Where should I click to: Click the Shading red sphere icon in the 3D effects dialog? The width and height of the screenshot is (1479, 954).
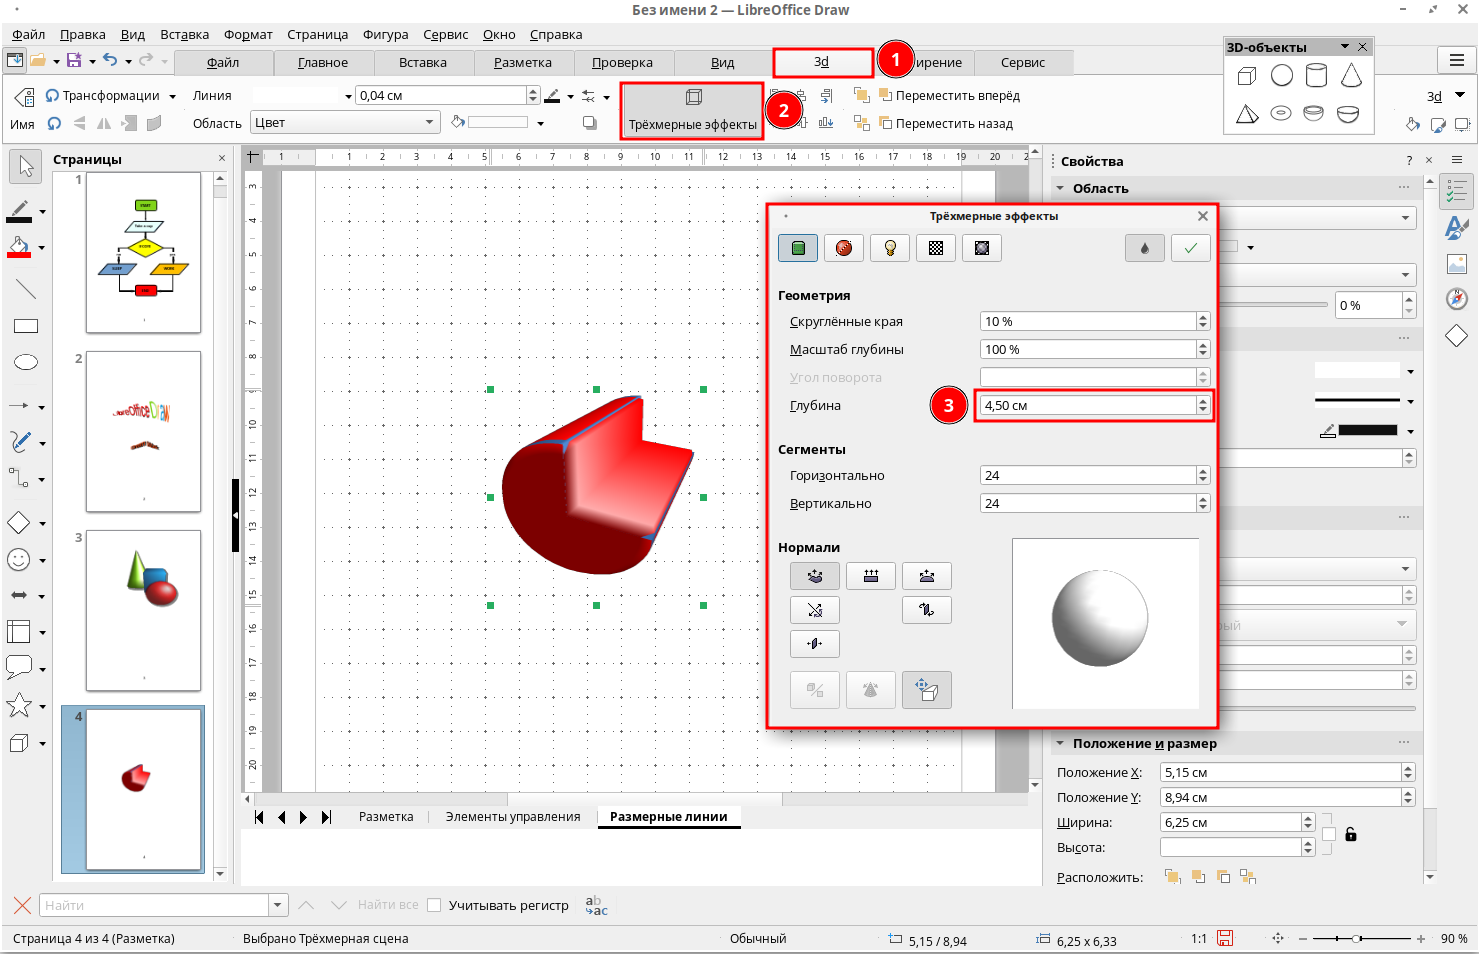844,248
